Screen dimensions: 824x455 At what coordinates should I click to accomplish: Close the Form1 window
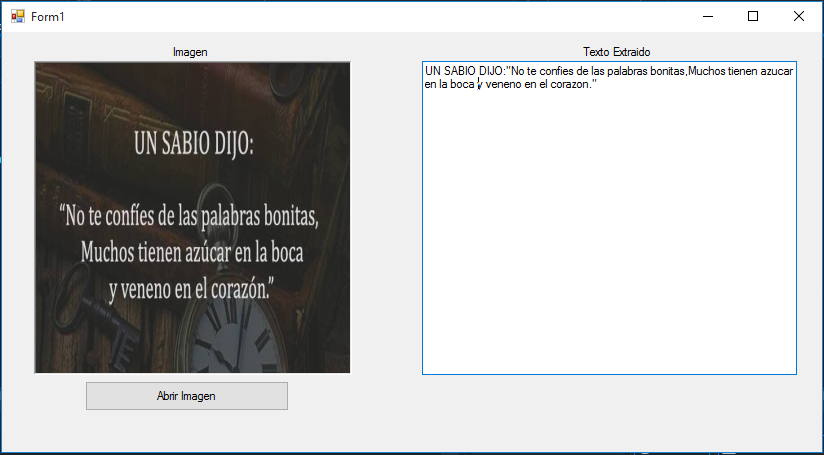799,16
